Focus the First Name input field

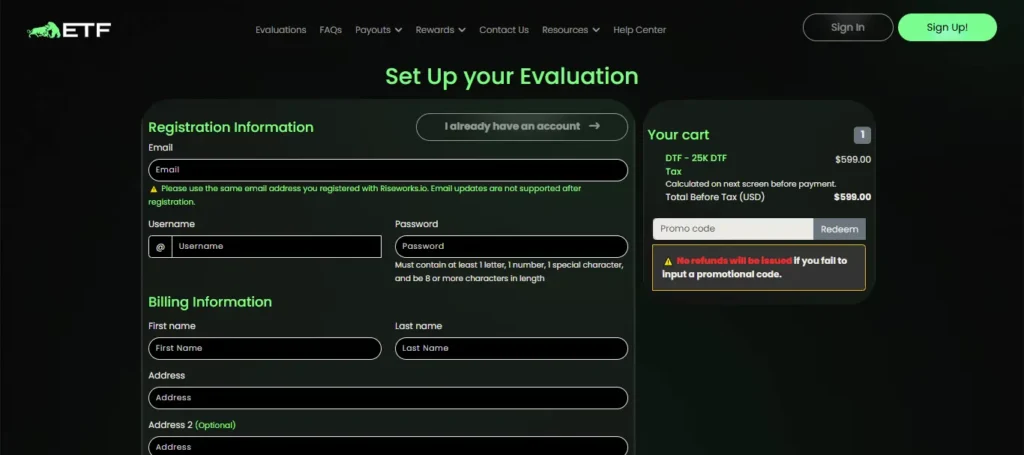pos(264,349)
